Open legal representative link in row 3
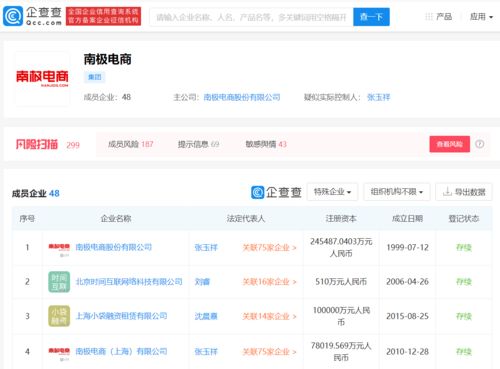 point(206,316)
